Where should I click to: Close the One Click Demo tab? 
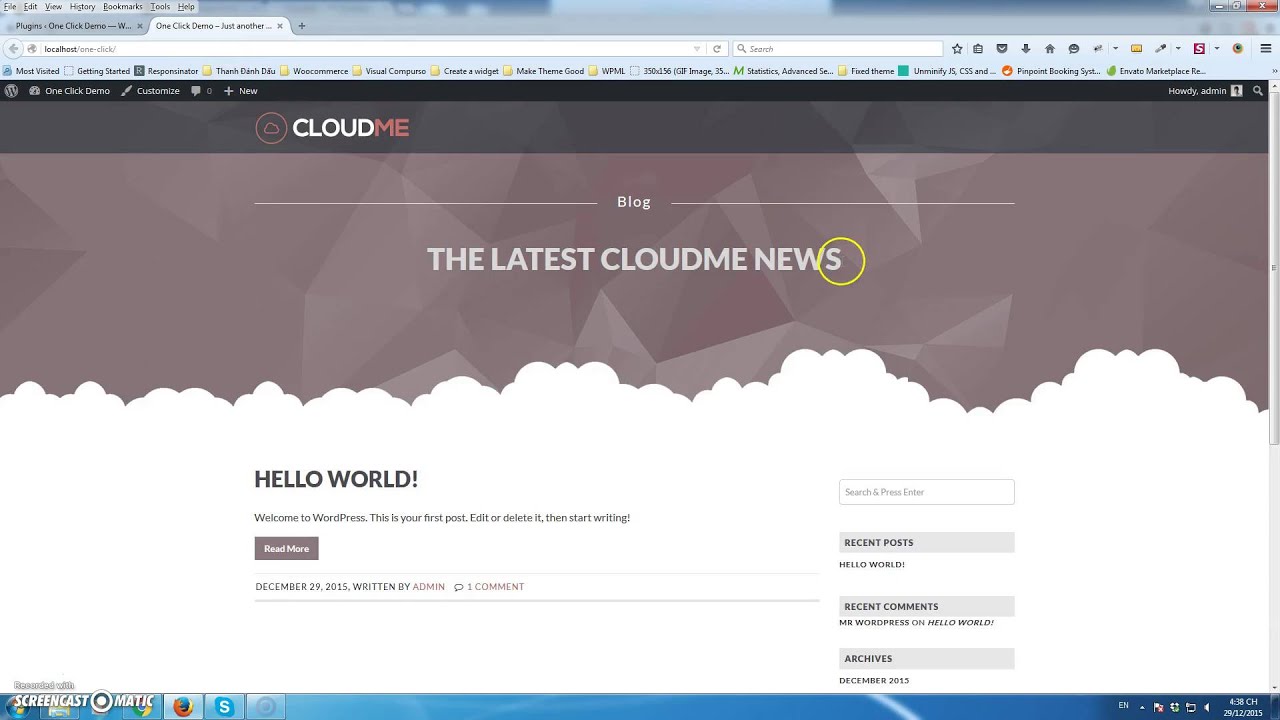pos(280,25)
